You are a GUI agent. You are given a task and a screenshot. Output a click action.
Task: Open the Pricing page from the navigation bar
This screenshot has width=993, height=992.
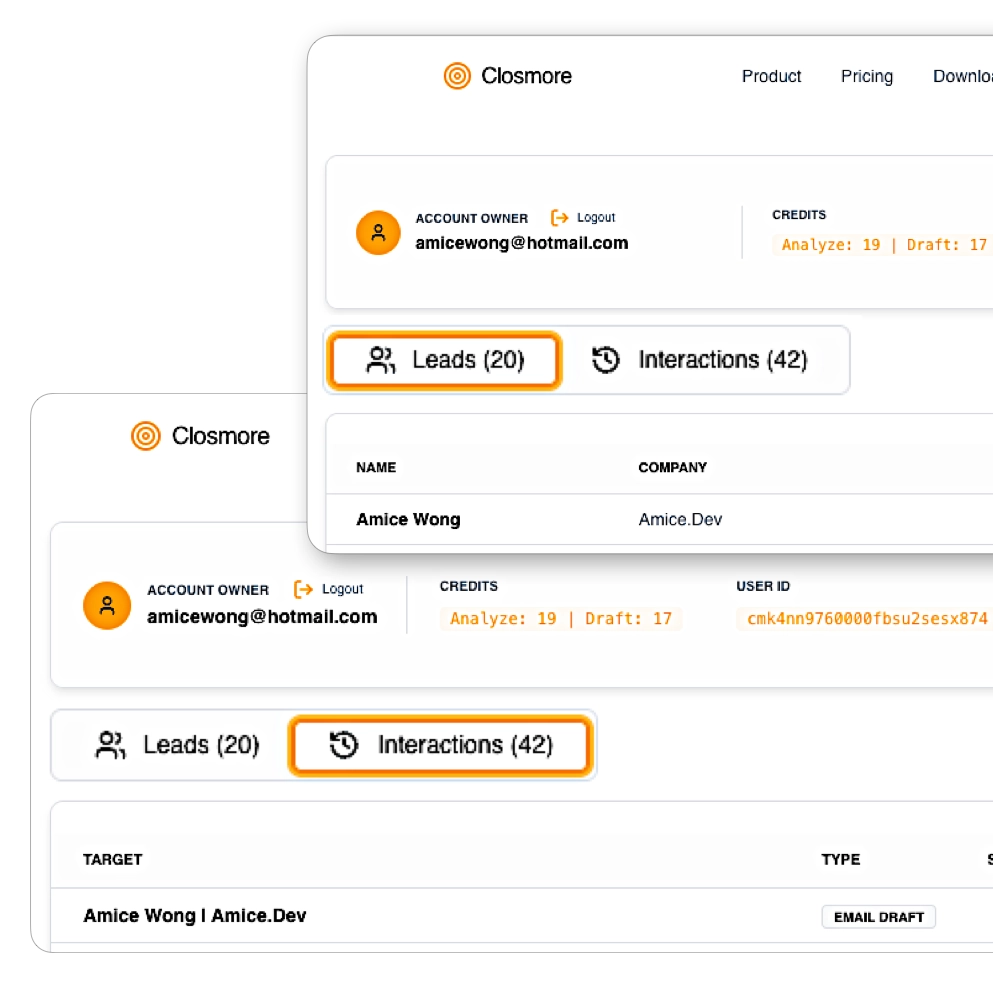(x=866, y=76)
